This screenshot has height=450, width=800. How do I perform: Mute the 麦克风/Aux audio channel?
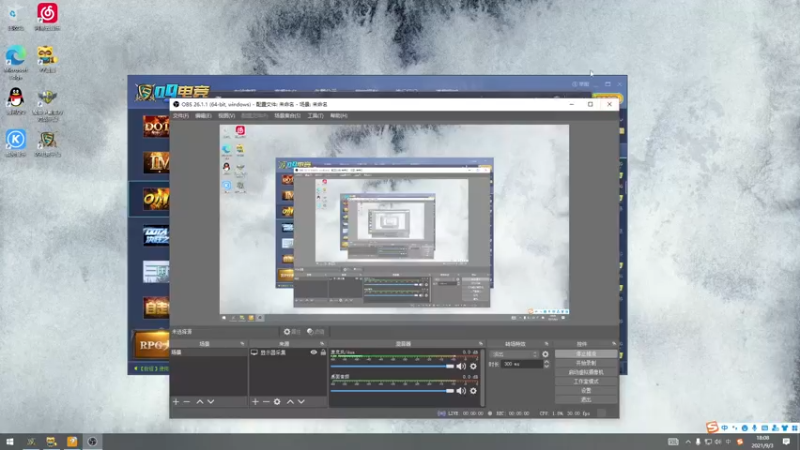pyautogui.click(x=461, y=366)
